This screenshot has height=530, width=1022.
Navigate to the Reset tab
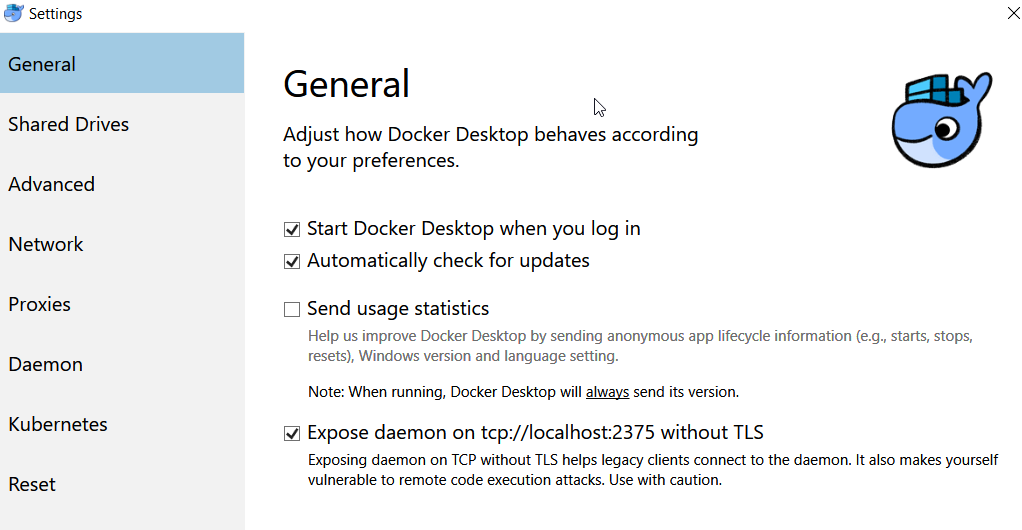[121, 484]
